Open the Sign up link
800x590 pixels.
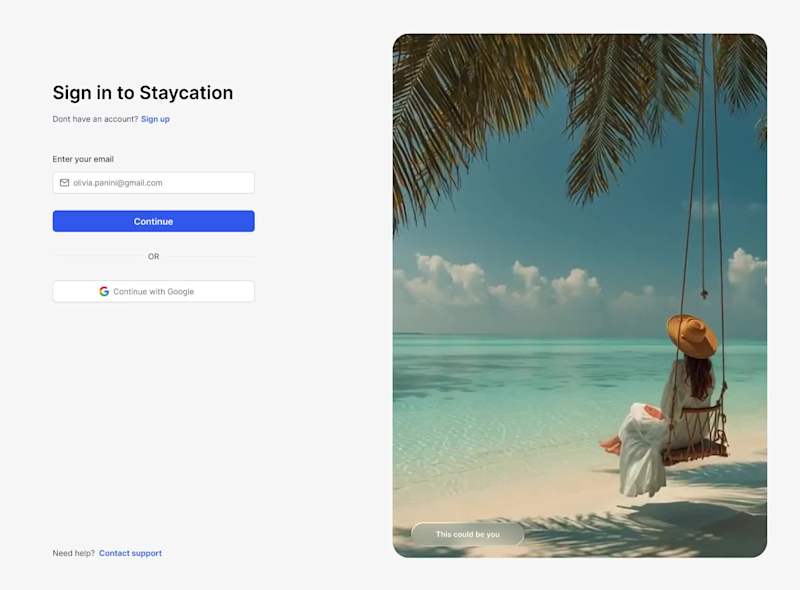[x=155, y=119]
